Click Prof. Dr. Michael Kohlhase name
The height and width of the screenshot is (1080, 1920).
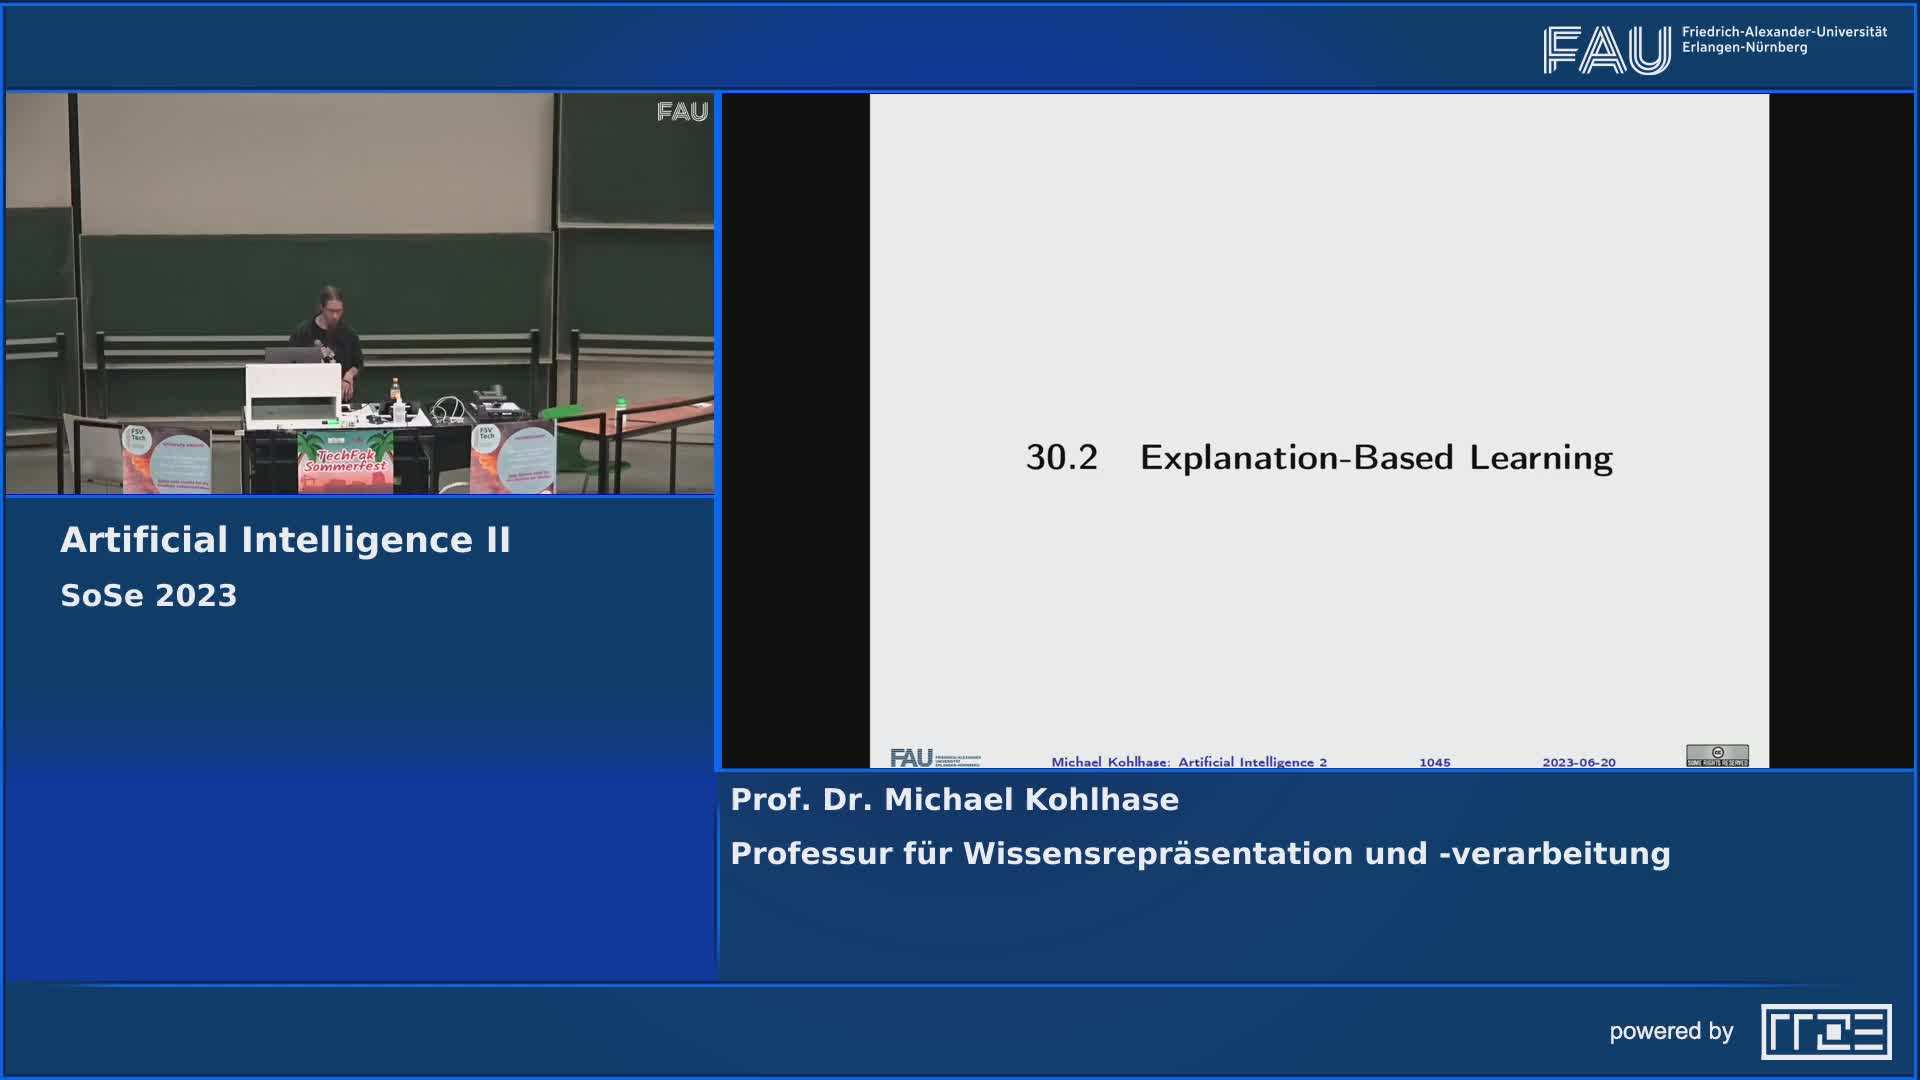coord(954,800)
